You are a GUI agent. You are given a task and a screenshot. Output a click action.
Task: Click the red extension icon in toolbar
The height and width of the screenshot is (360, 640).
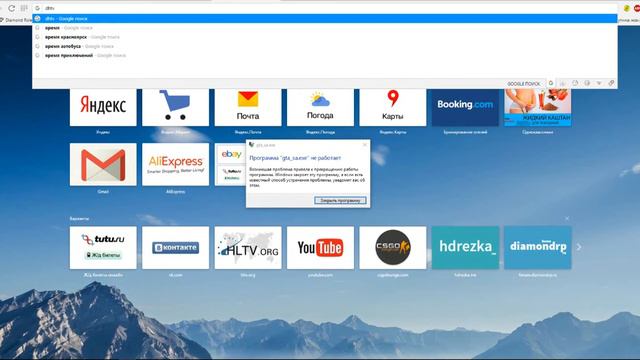[637, 8]
